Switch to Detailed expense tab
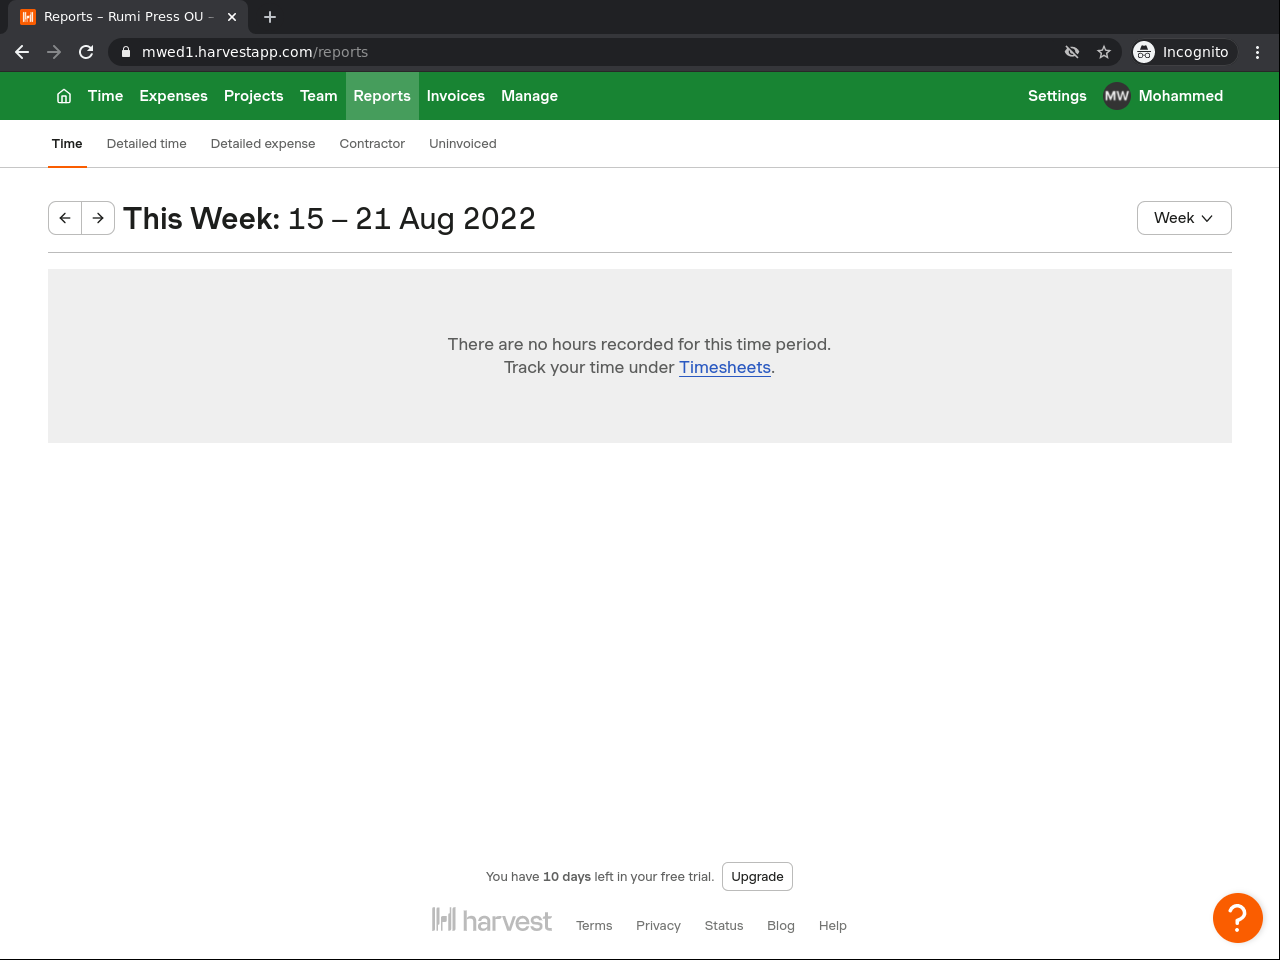Screen dimensions: 1280x960 tap(263, 144)
